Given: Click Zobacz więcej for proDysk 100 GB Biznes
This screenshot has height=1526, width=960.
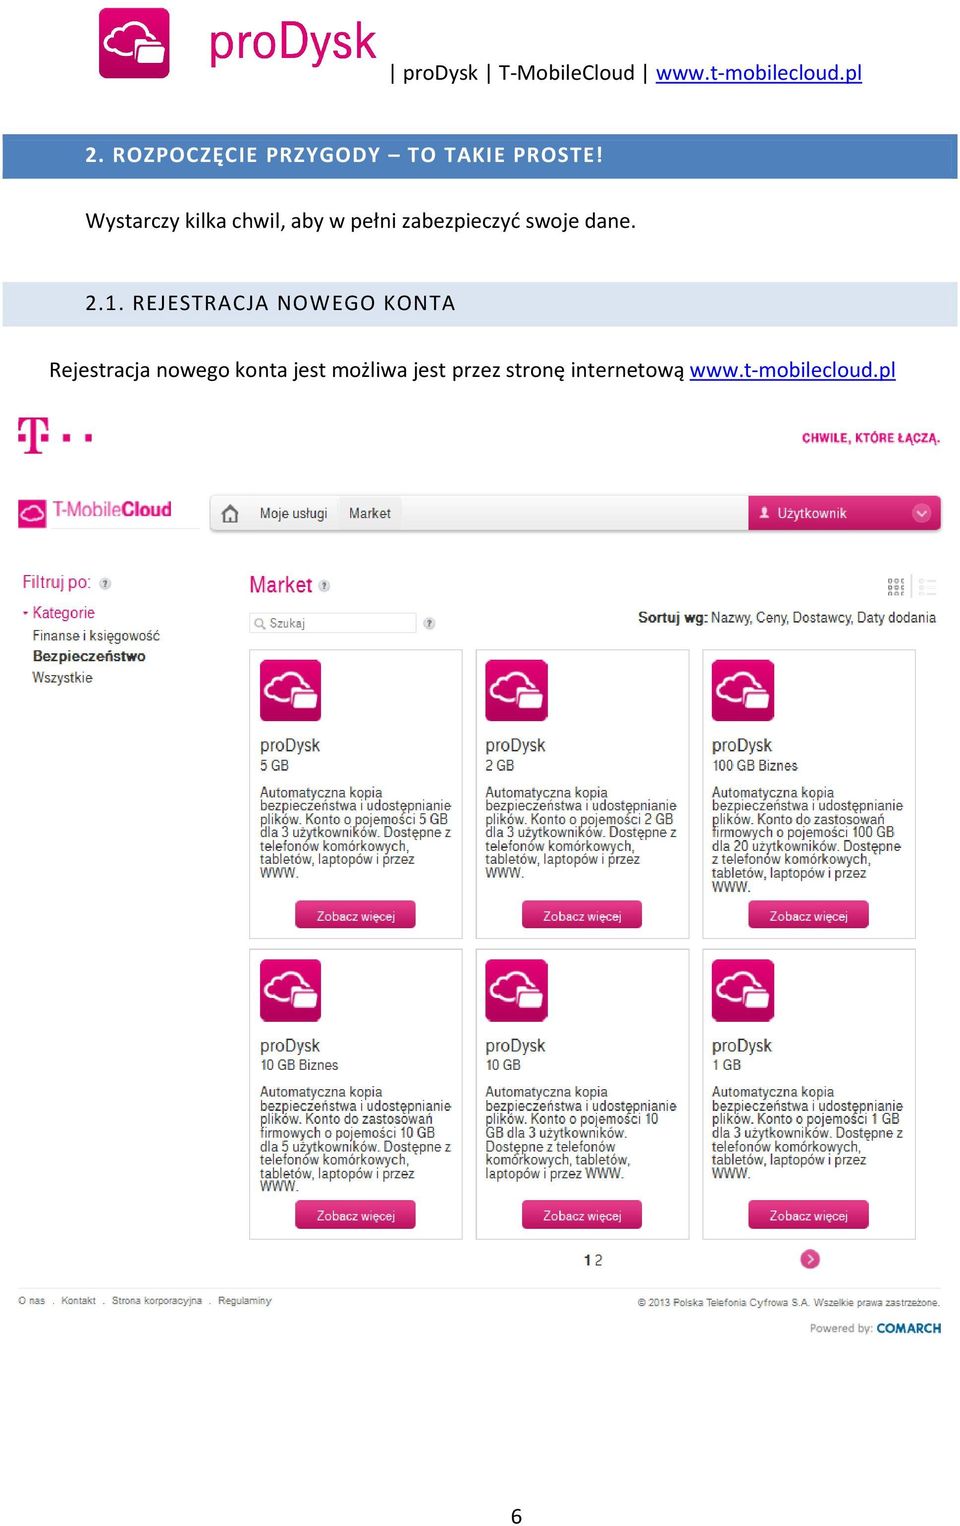Looking at the screenshot, I should (808, 915).
